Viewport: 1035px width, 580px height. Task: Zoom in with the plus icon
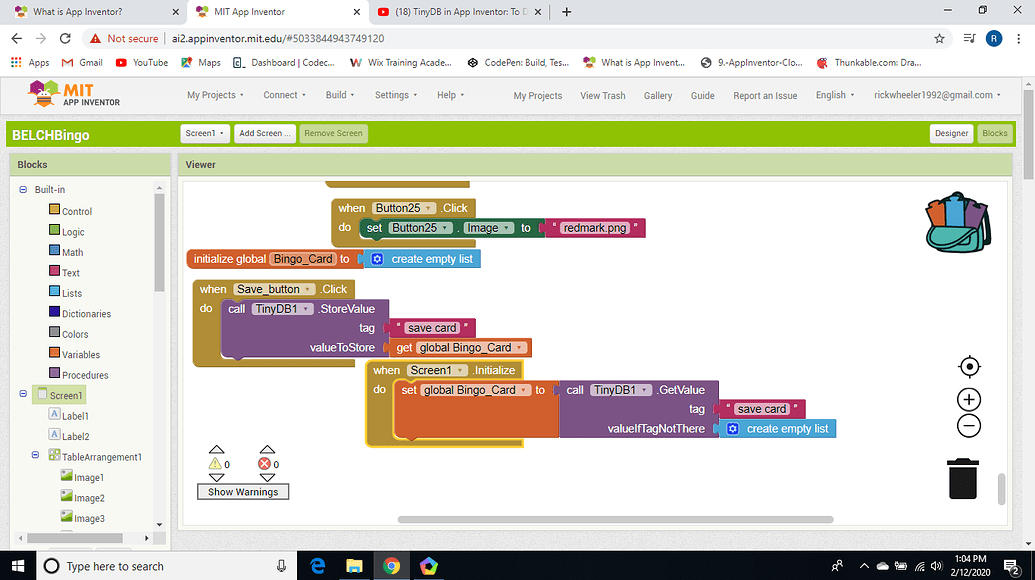tap(968, 400)
